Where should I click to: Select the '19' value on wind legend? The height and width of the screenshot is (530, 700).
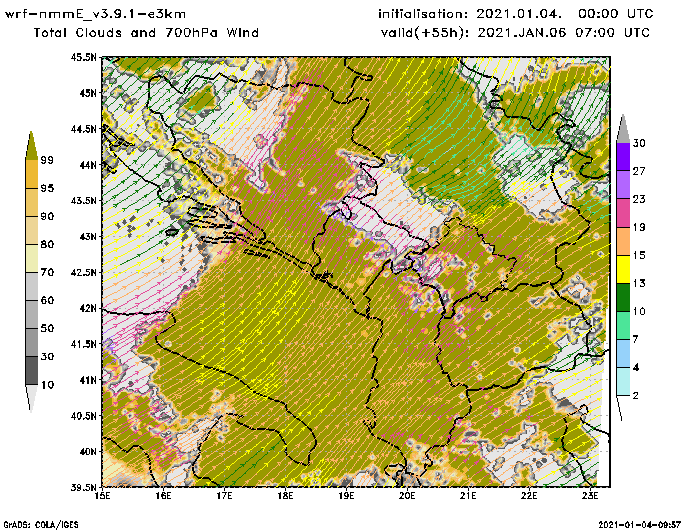[x=639, y=227]
